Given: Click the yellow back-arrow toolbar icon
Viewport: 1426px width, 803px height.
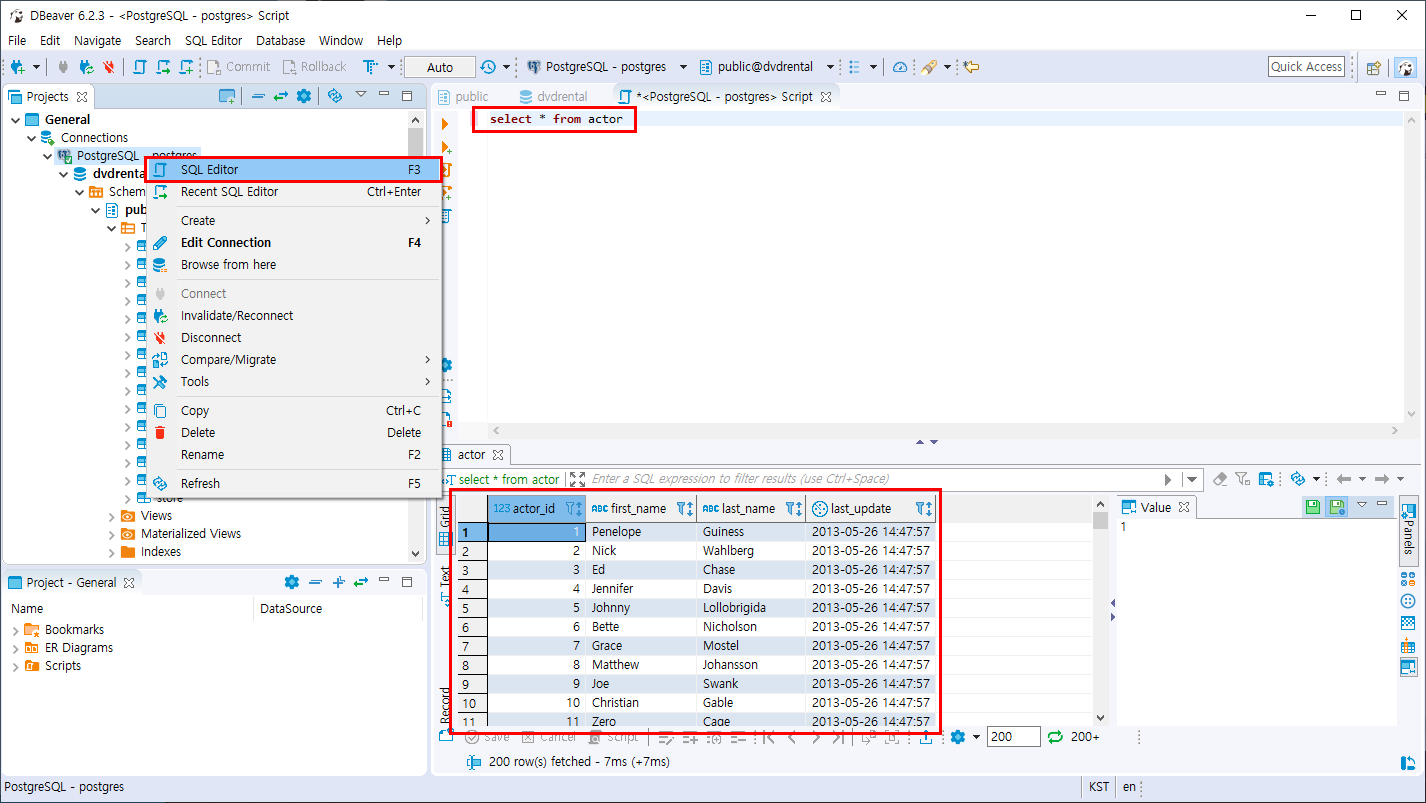Looking at the screenshot, I should tap(970, 67).
